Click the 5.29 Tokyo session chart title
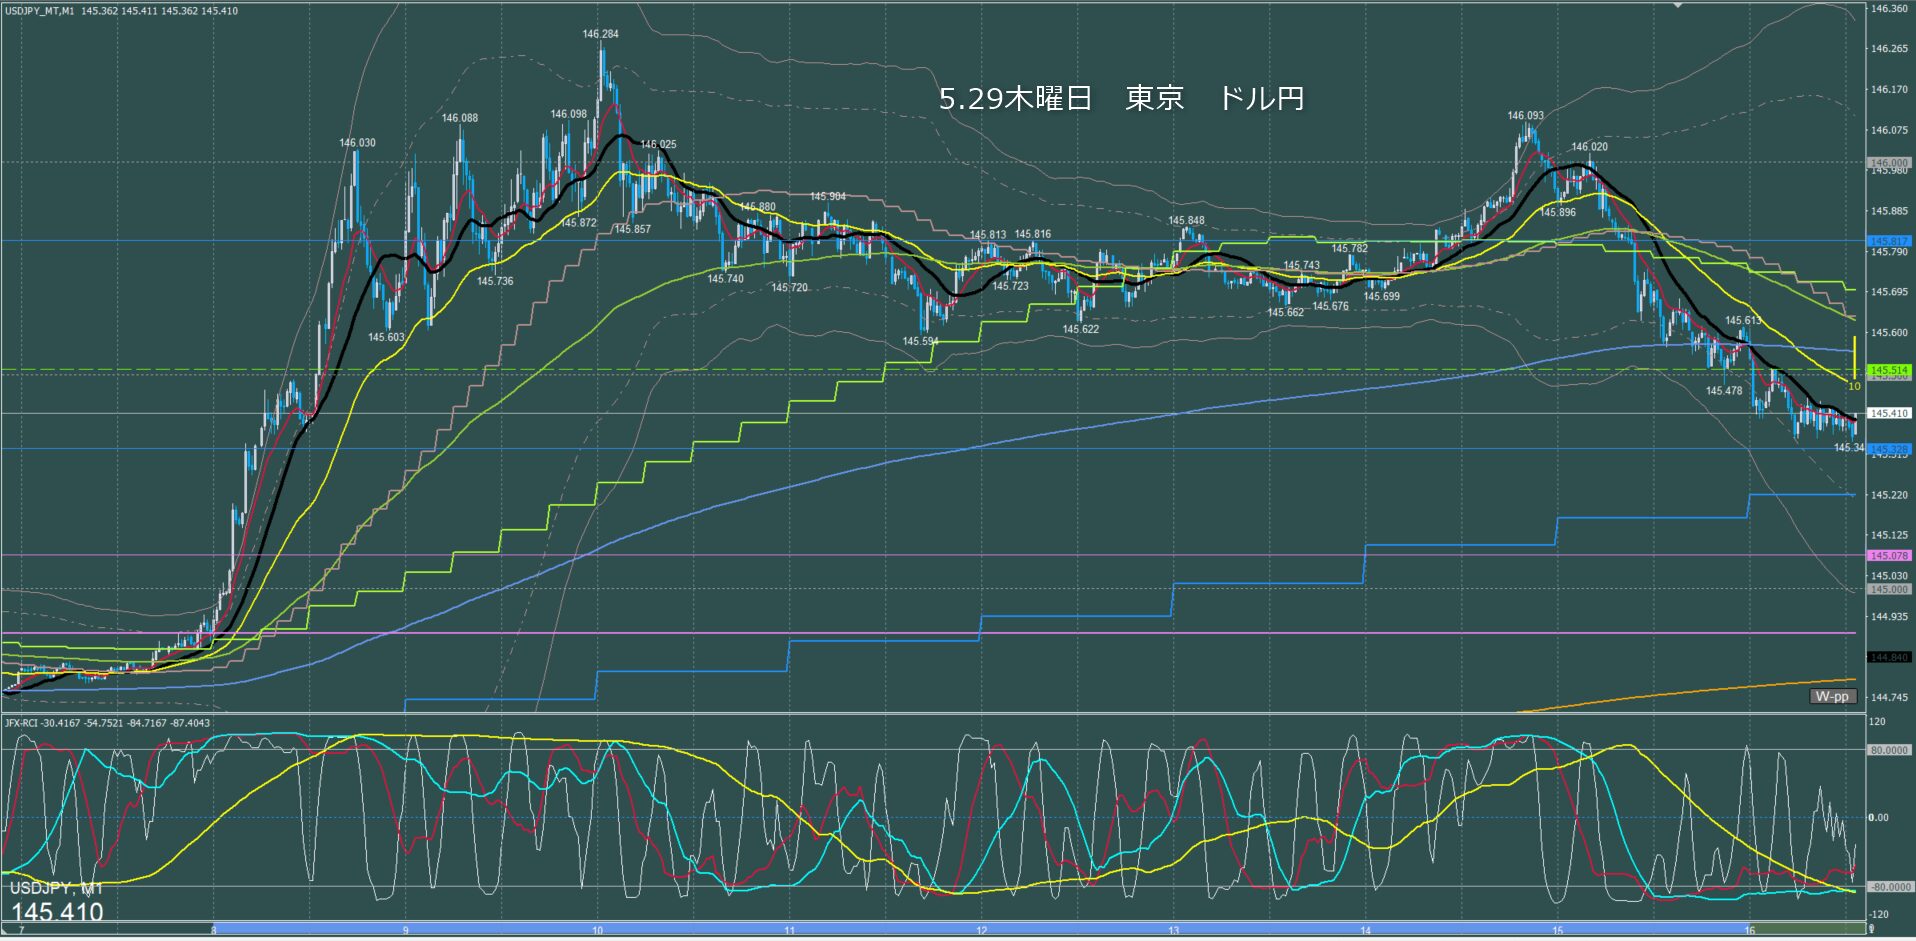1916x941 pixels. point(1122,98)
